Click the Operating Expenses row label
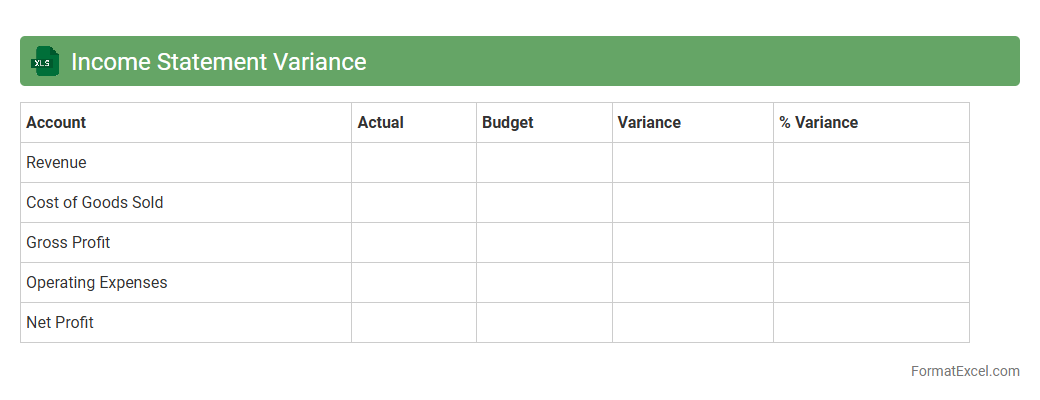This screenshot has width=1040, height=400. coord(97,283)
